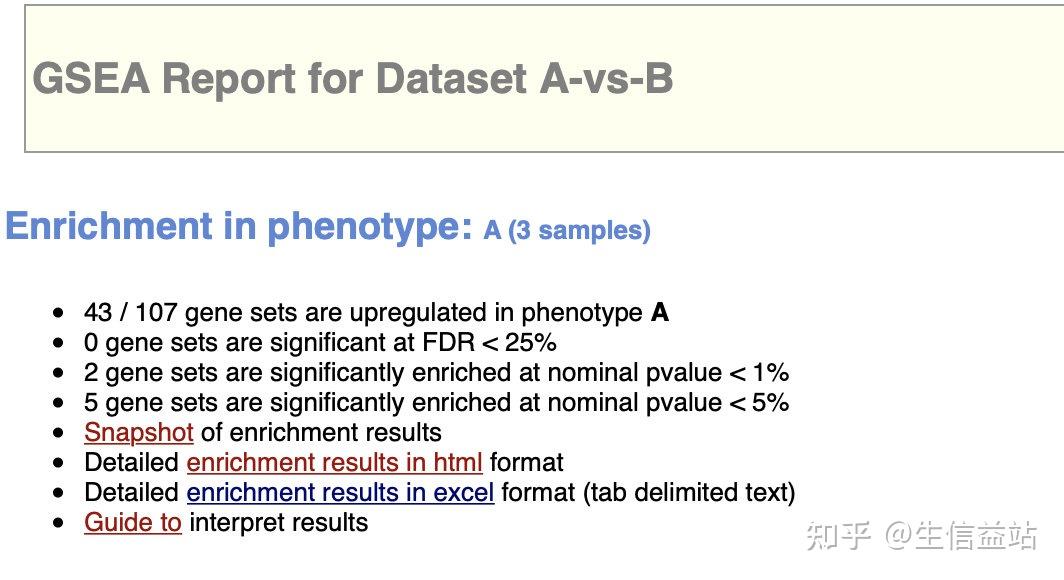1064x580 pixels.
Task: Click the nominal pvalue < 1% line
Action: click(436, 373)
